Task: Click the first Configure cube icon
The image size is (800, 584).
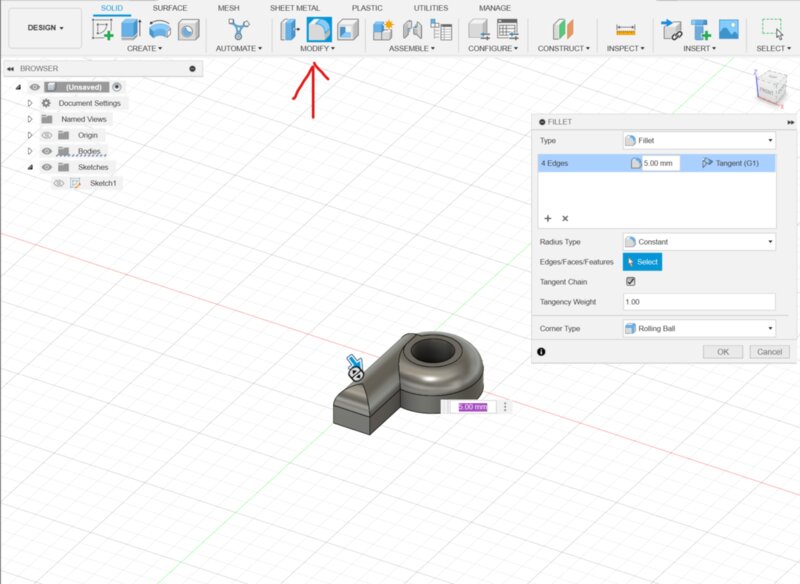Action: [479, 29]
